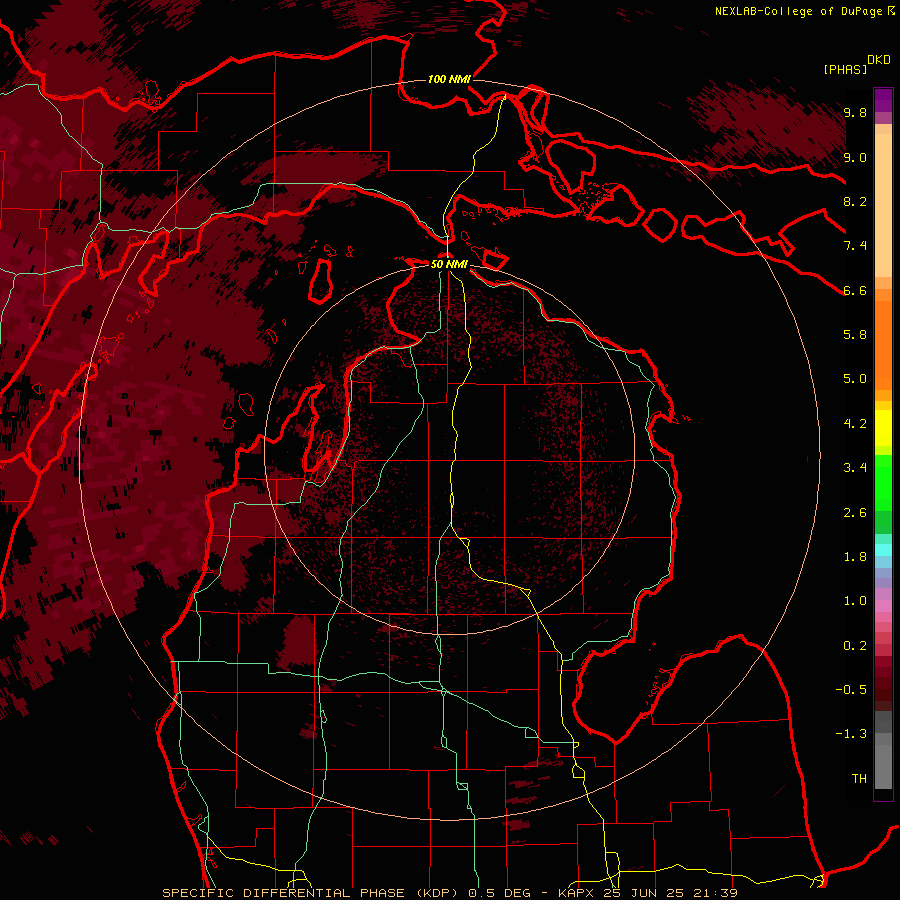Click the "7.4" color scale value
The width and height of the screenshot is (900, 900).
(x=855, y=246)
